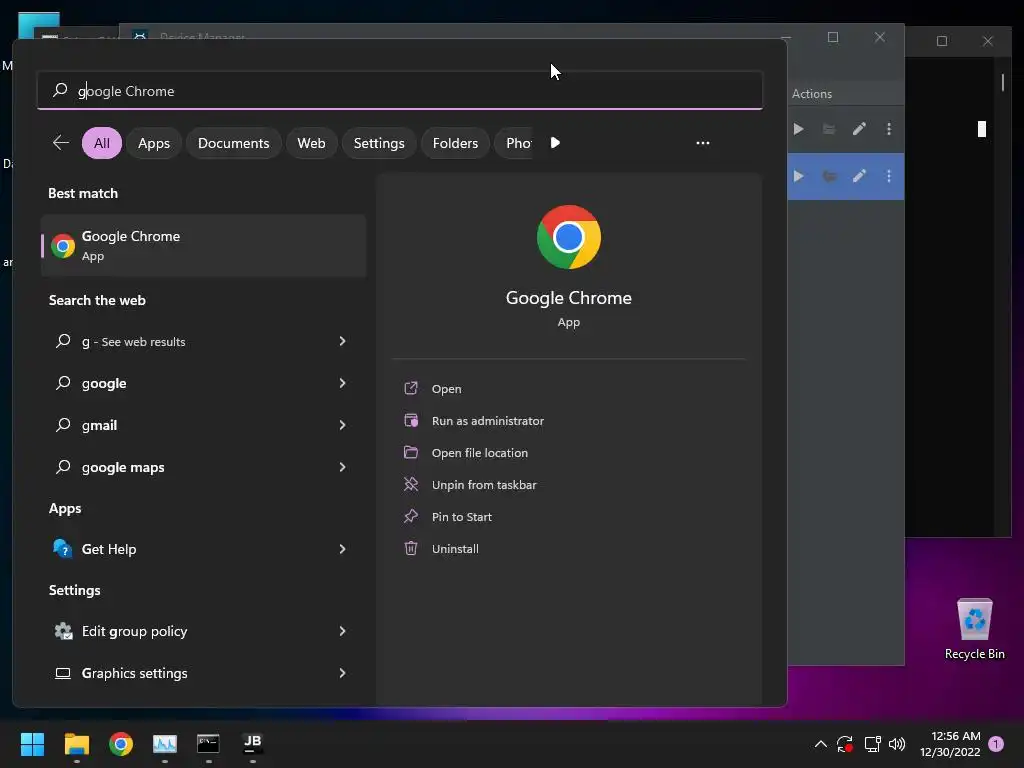Click the large Chrome logo in preview
Screen dimensions: 1024x768
tap(568, 237)
